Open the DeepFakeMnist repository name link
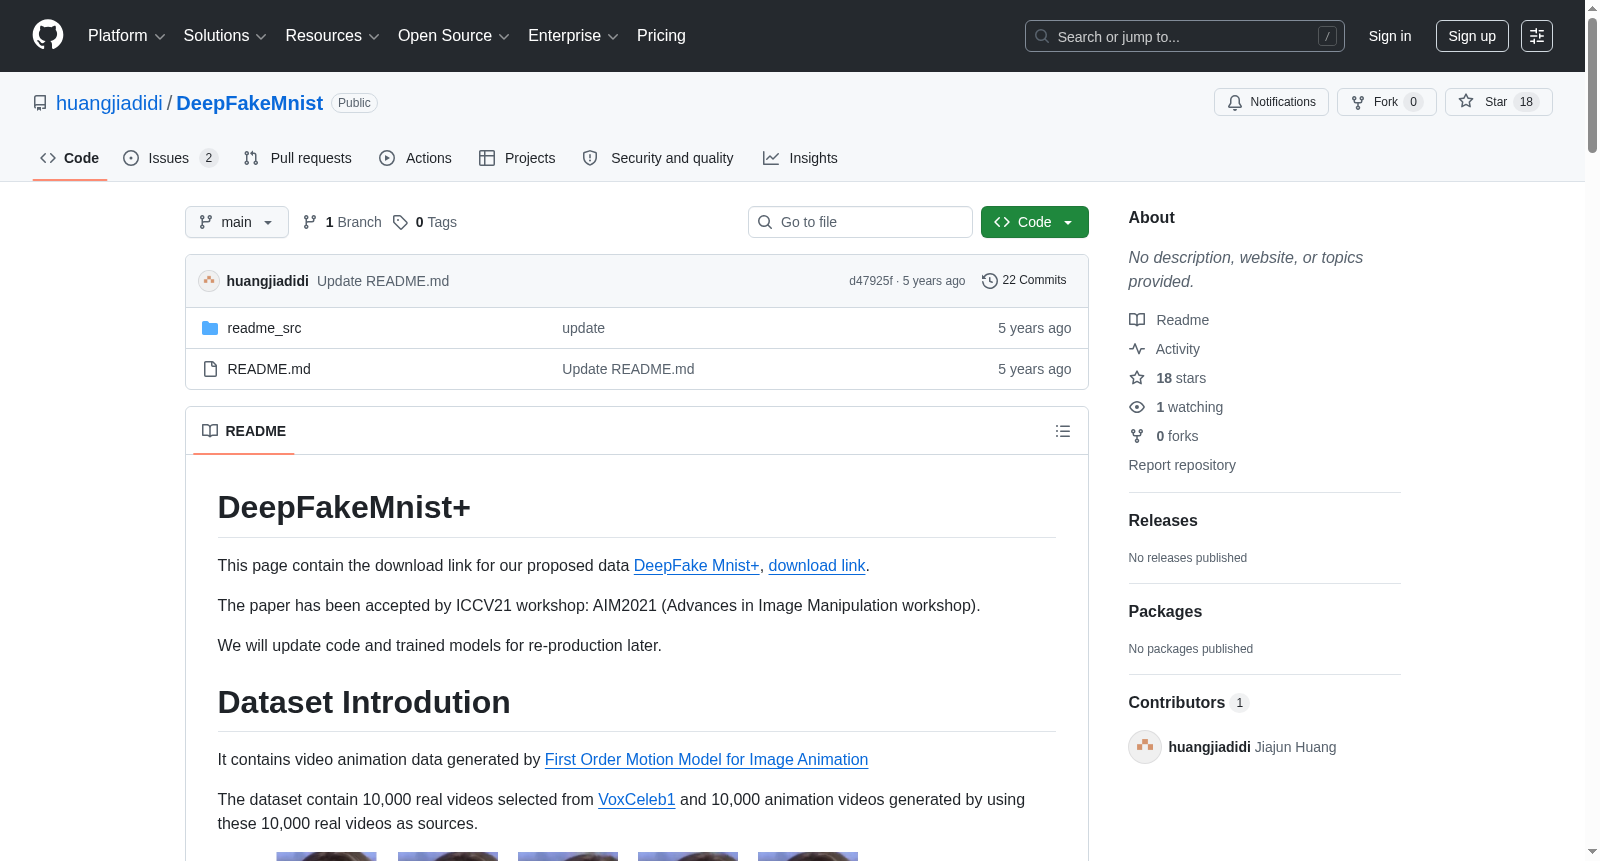 coord(250,103)
